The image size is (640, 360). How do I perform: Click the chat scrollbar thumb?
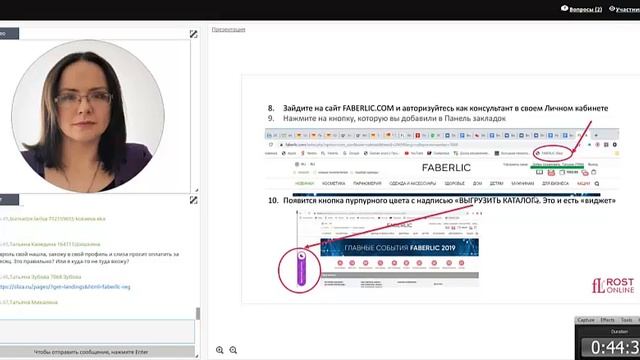198,313
